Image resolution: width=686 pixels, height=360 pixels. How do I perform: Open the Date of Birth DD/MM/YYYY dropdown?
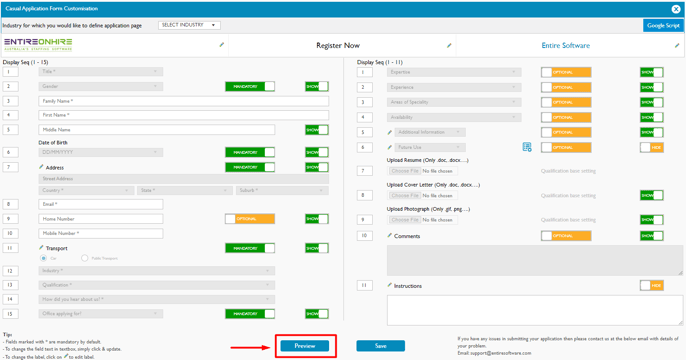pyautogui.click(x=101, y=152)
